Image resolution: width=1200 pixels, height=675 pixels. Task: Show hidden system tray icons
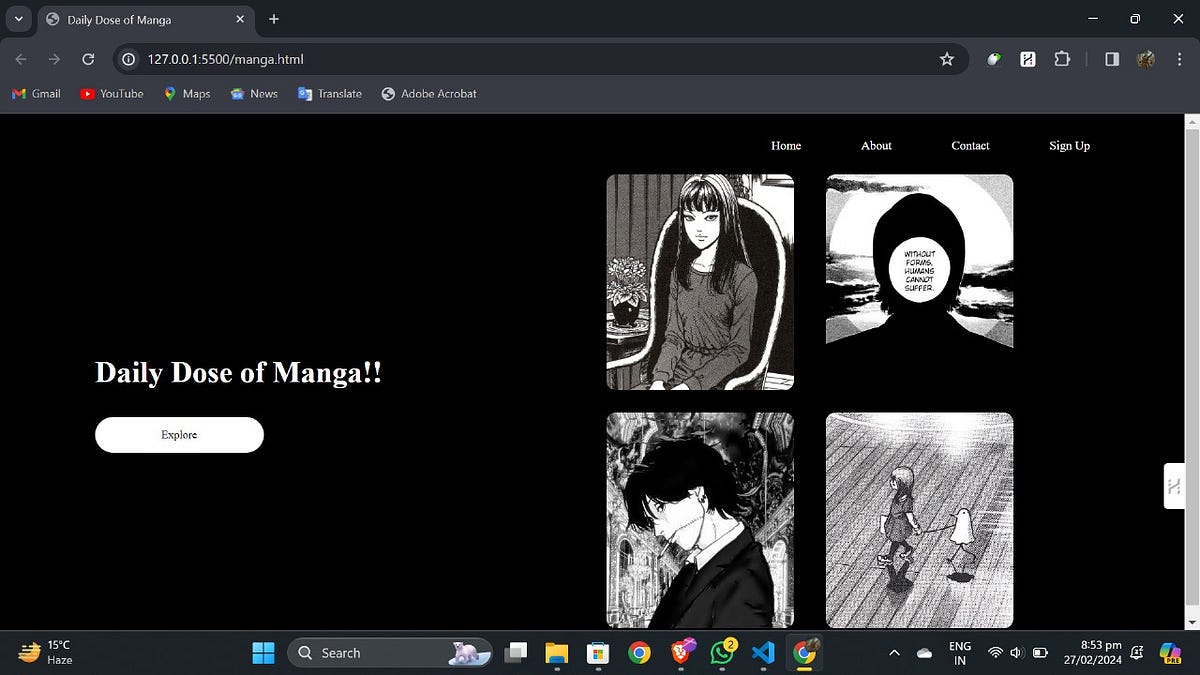pyautogui.click(x=895, y=653)
